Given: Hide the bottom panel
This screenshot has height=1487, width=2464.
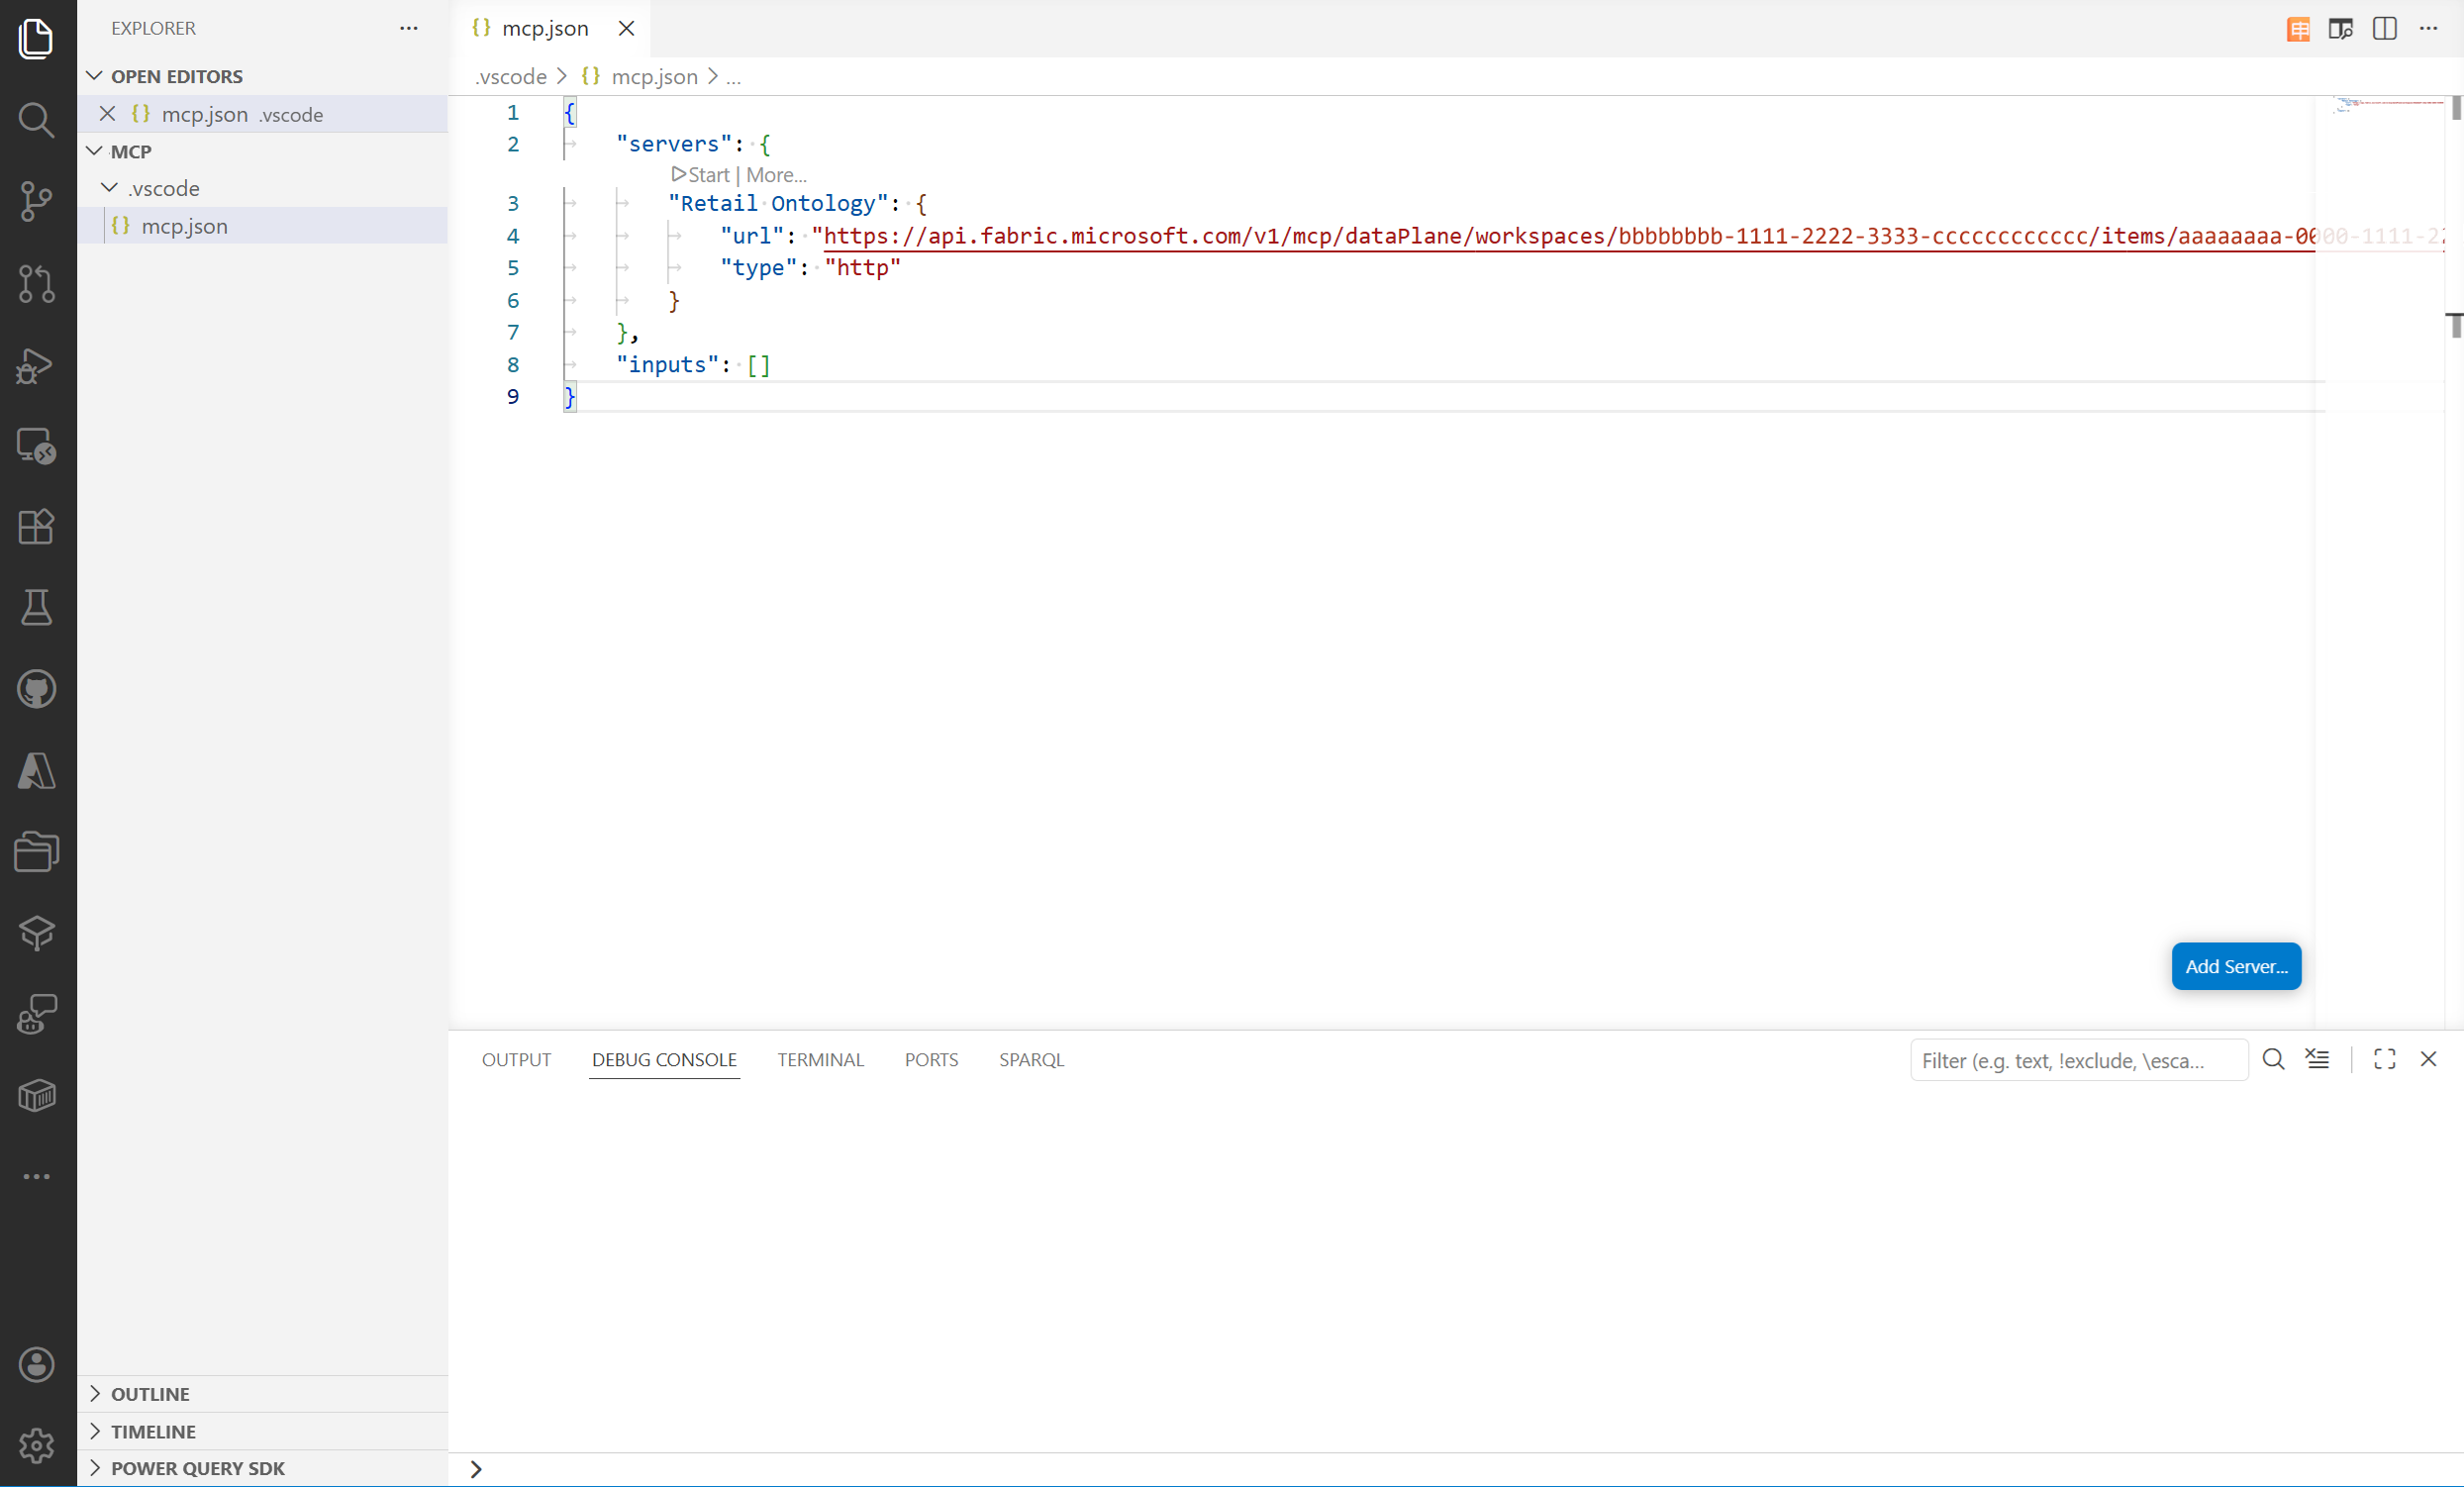Looking at the screenshot, I should (x=2428, y=1059).
